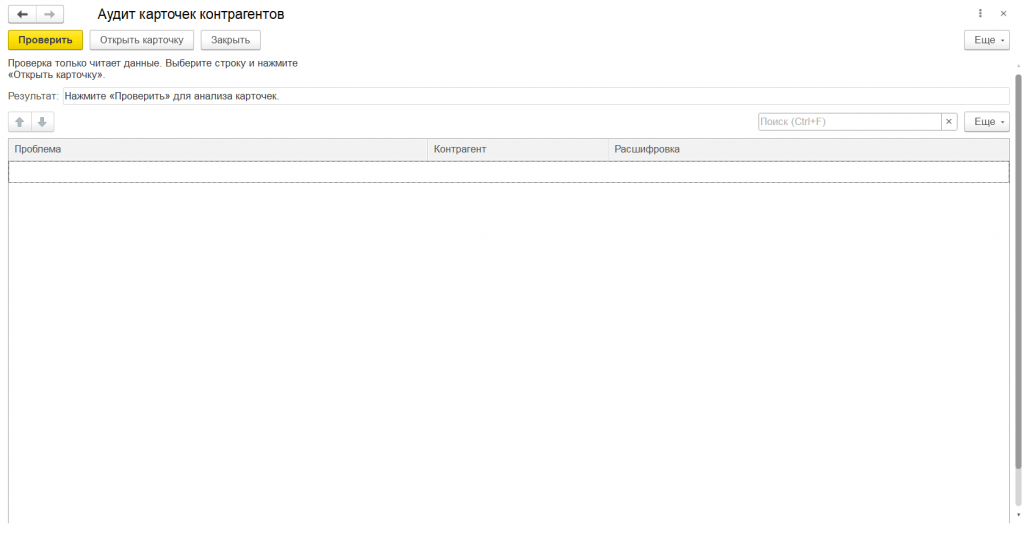Expand the top Еще dropdown
This screenshot has height=533, width=1024.
point(987,40)
